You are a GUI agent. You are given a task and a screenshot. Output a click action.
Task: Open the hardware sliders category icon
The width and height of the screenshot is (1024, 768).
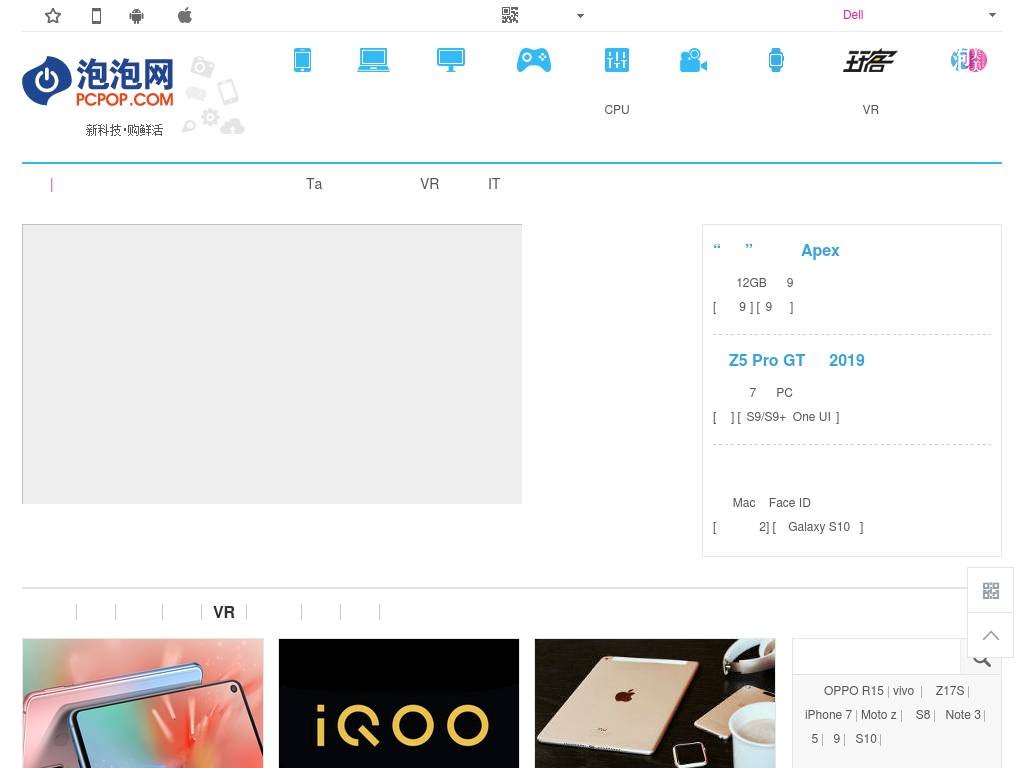coord(616,60)
